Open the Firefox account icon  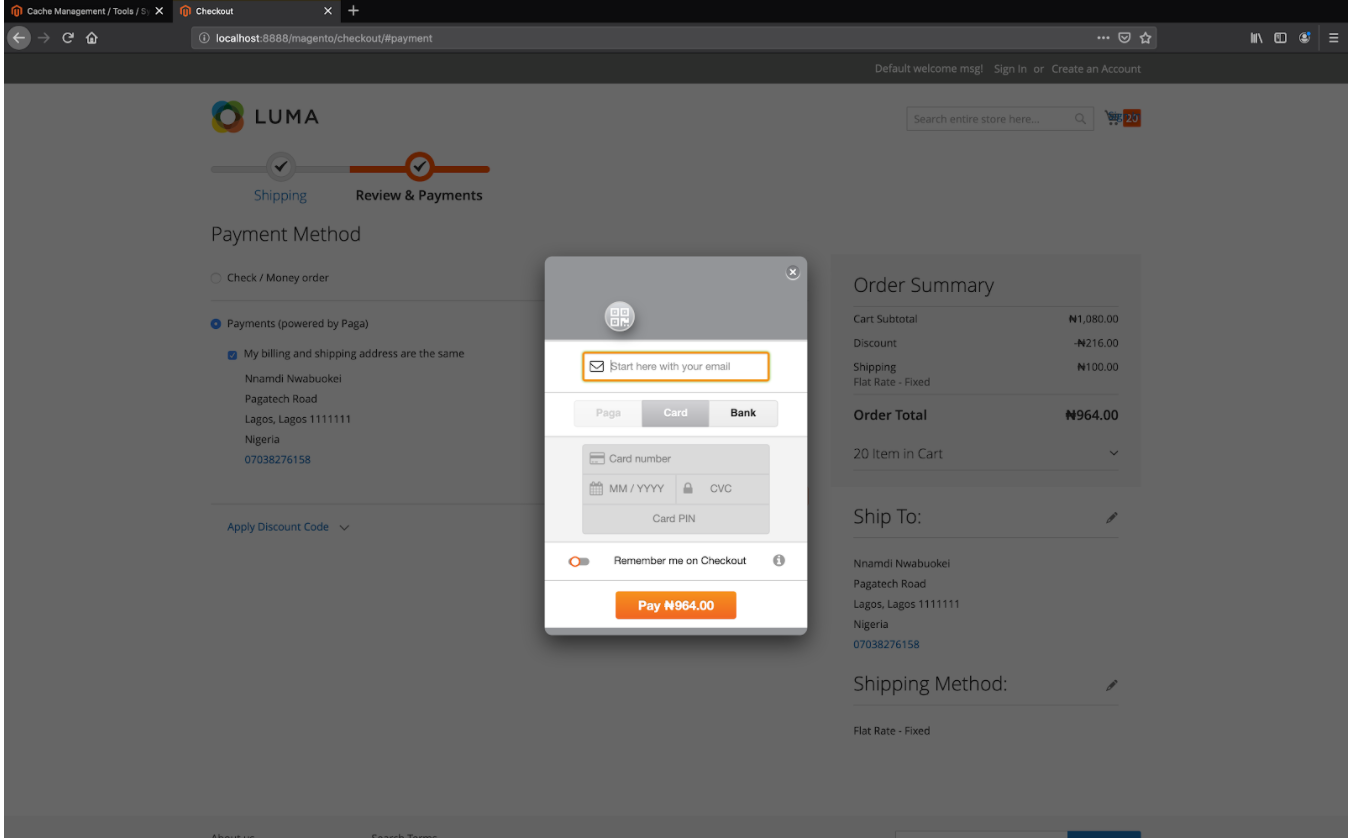pyautogui.click(x=1305, y=38)
